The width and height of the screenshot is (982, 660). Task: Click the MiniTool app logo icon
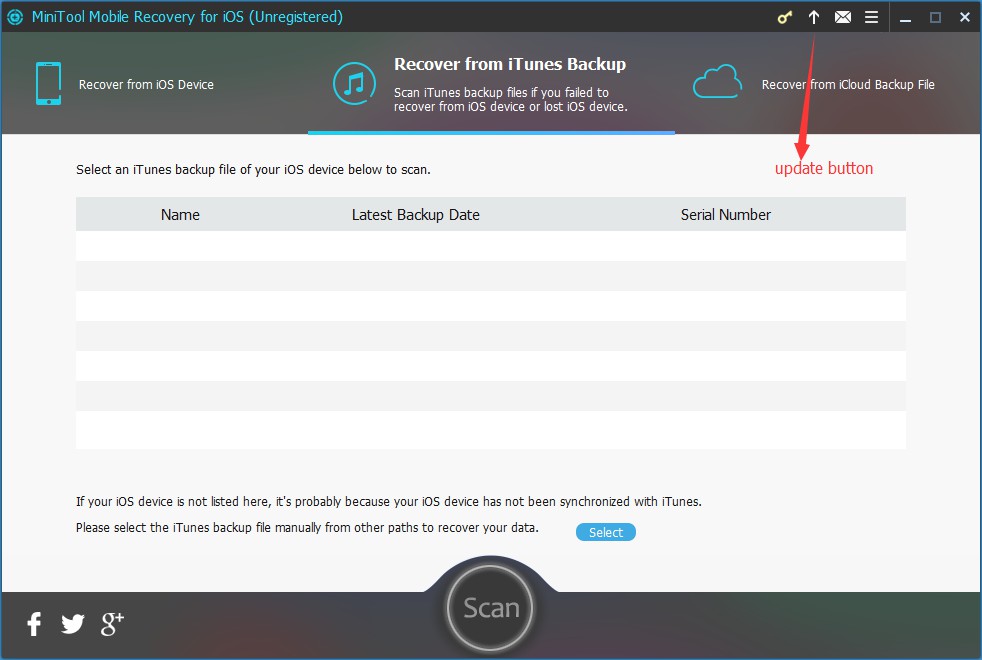point(14,18)
